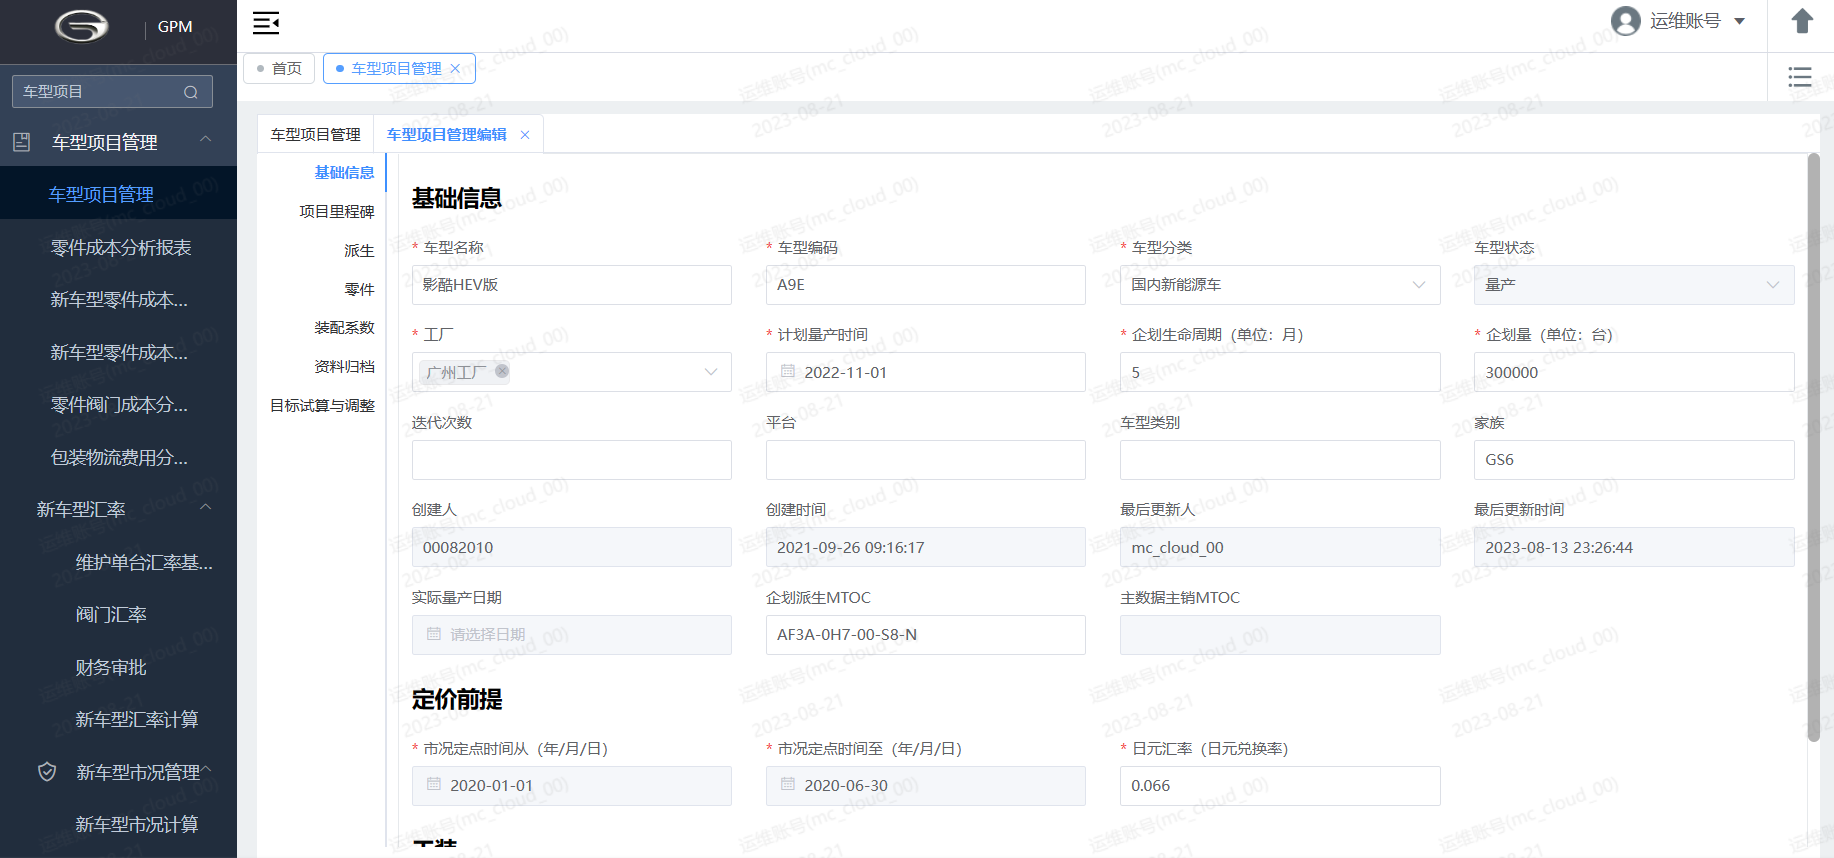Open the 运维账号 user avatar icon
Image resolution: width=1834 pixels, height=858 pixels.
tap(1626, 21)
